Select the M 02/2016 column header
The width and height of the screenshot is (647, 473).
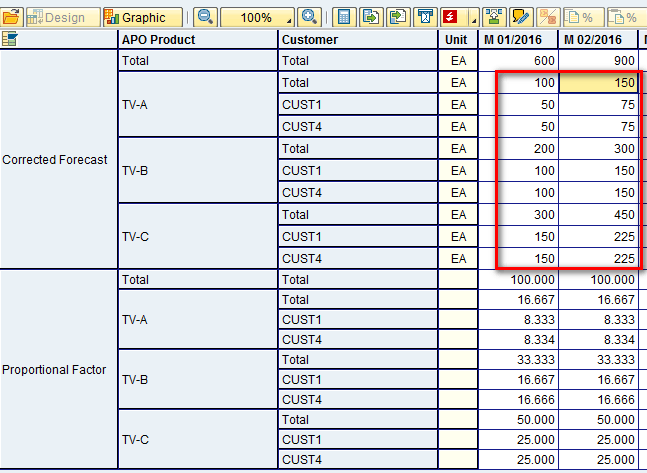pyautogui.click(x=598, y=40)
